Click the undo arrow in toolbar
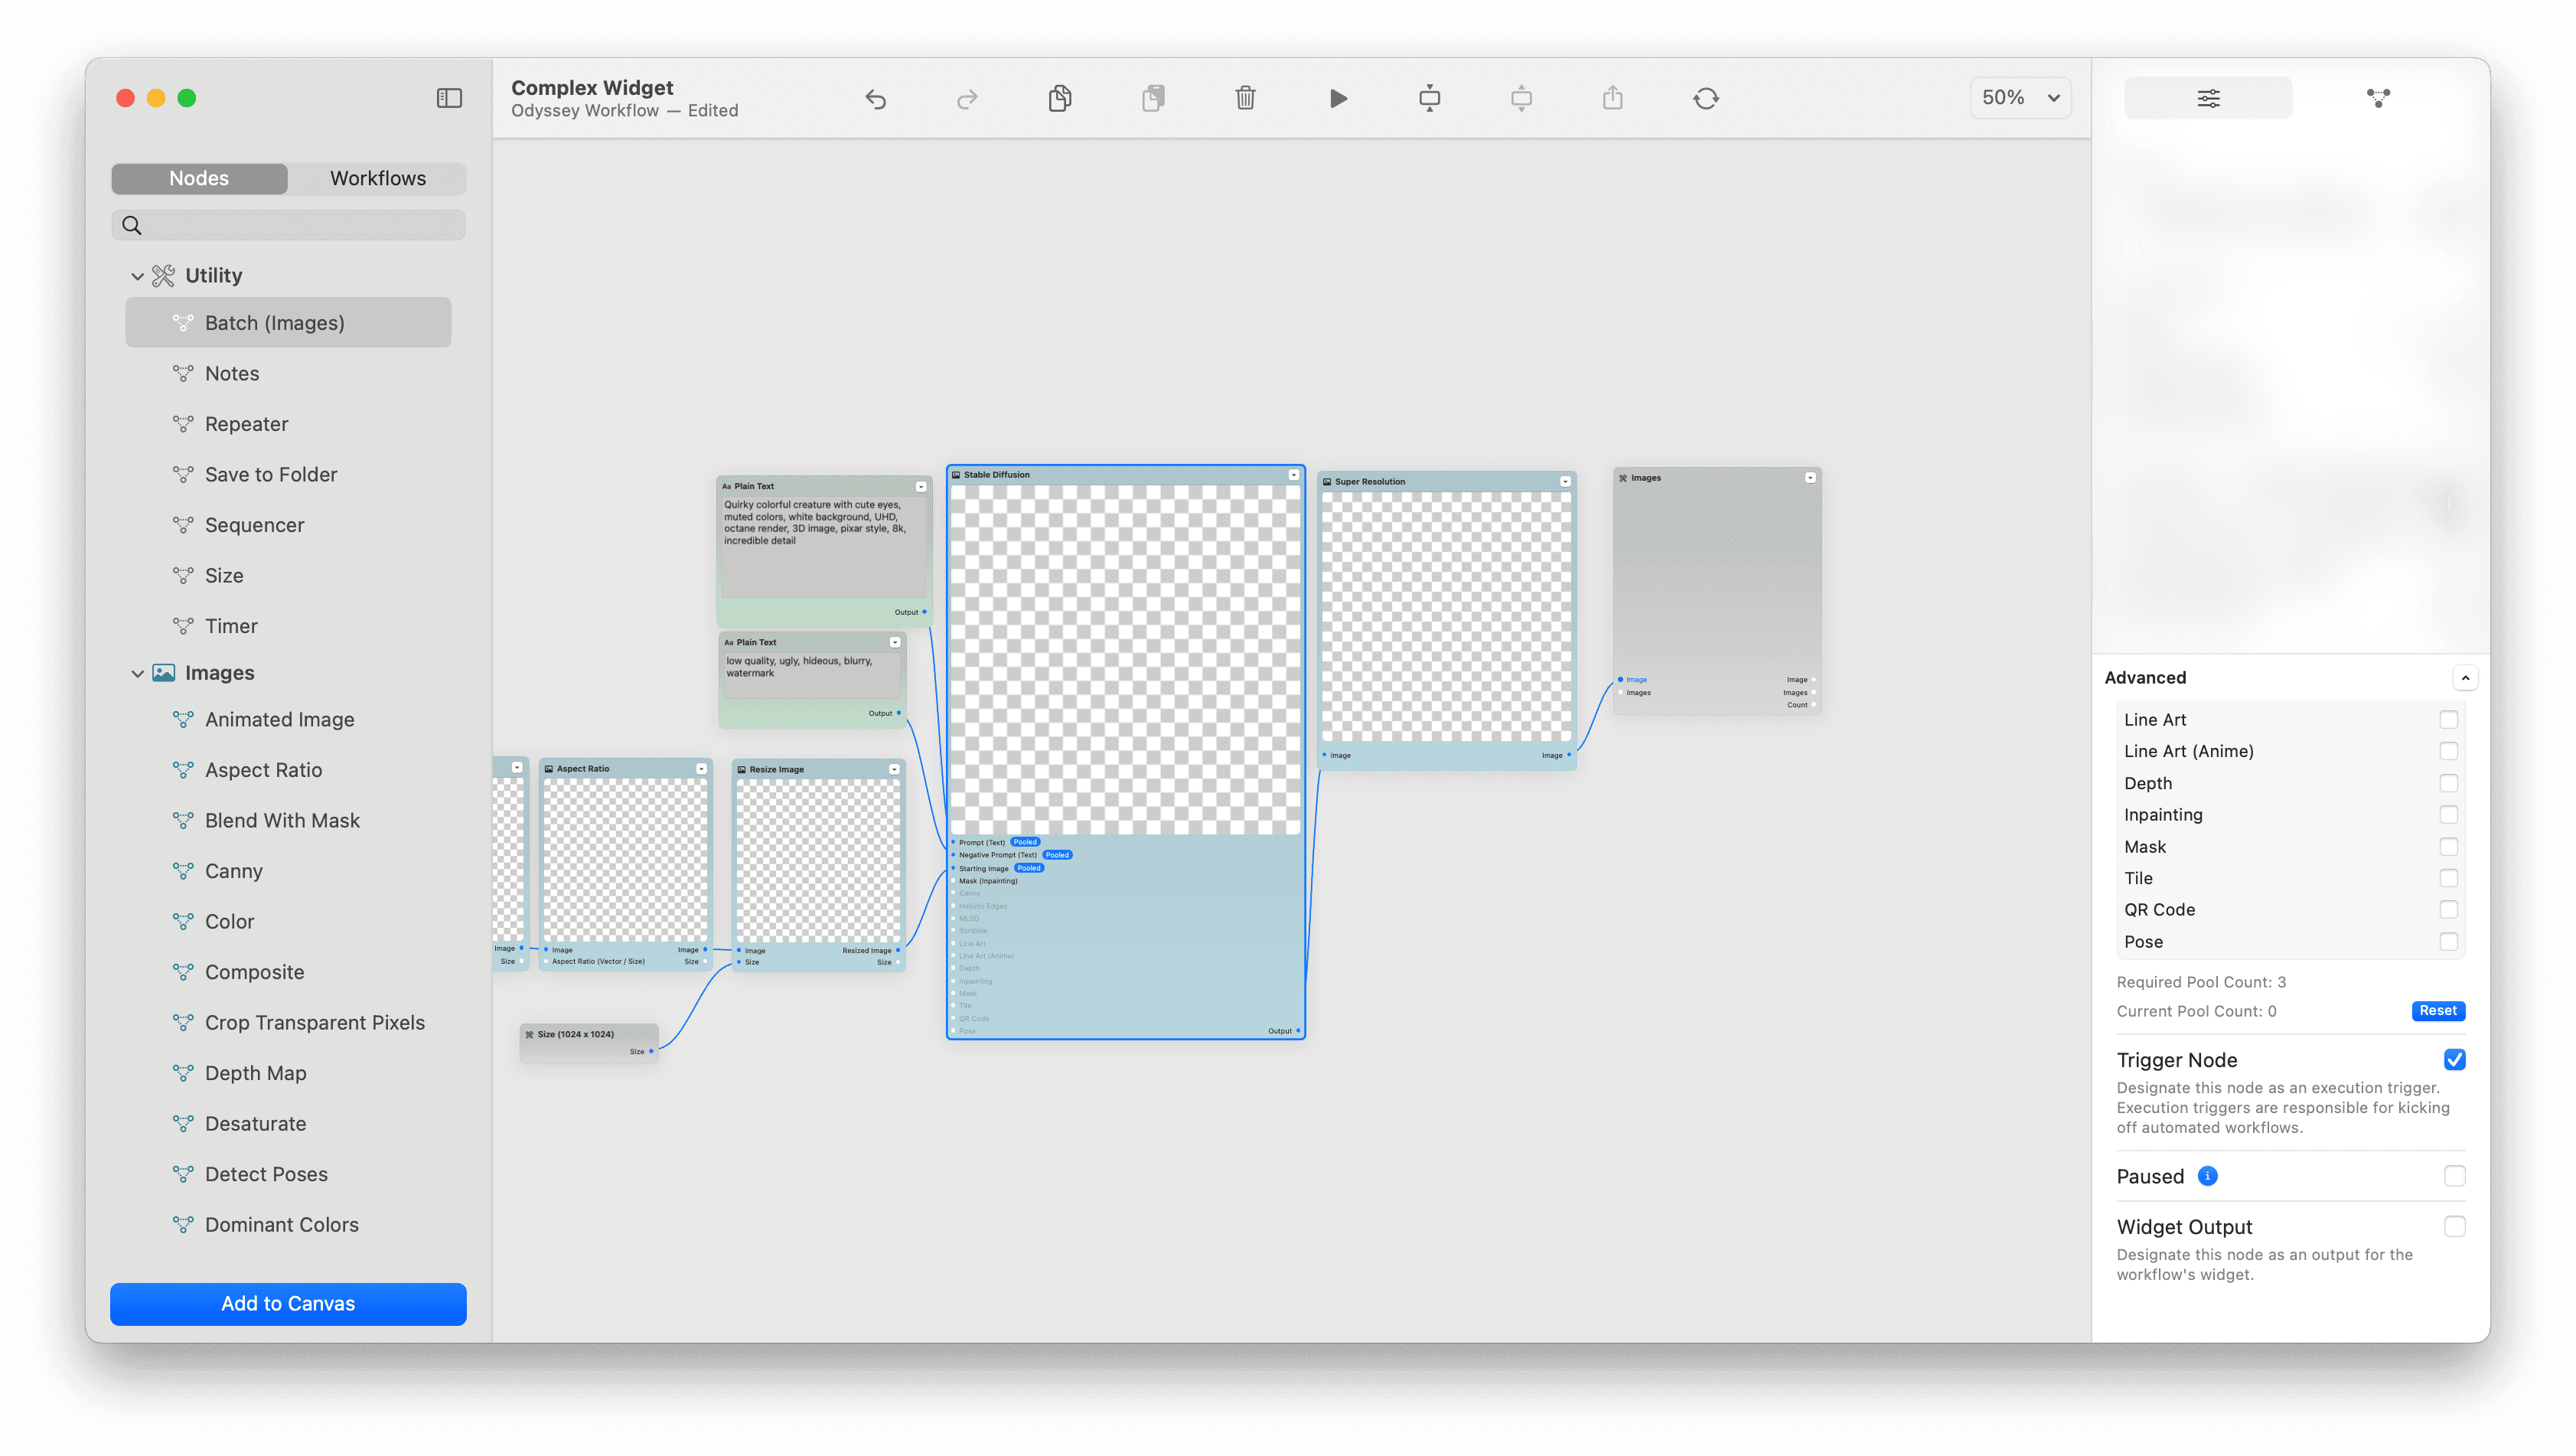 coord(875,98)
